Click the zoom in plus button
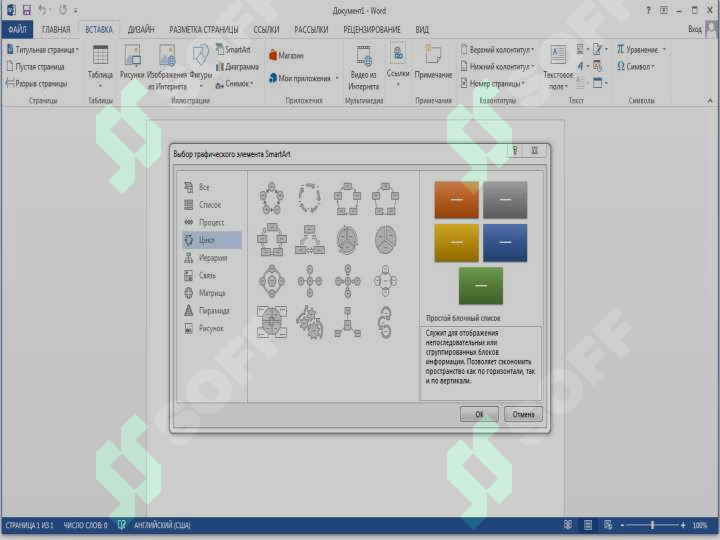 point(683,525)
